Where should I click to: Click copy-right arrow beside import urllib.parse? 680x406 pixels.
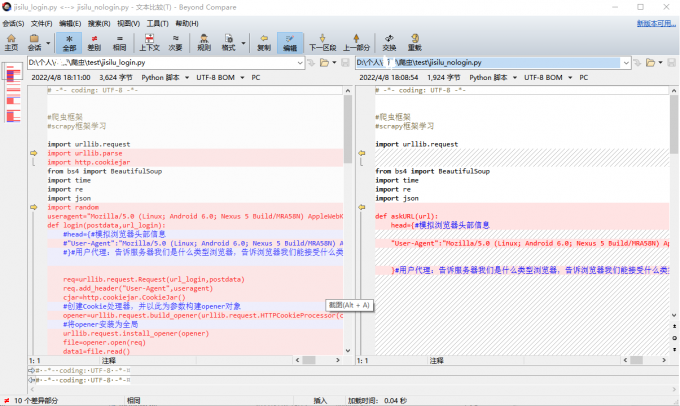click(33, 153)
